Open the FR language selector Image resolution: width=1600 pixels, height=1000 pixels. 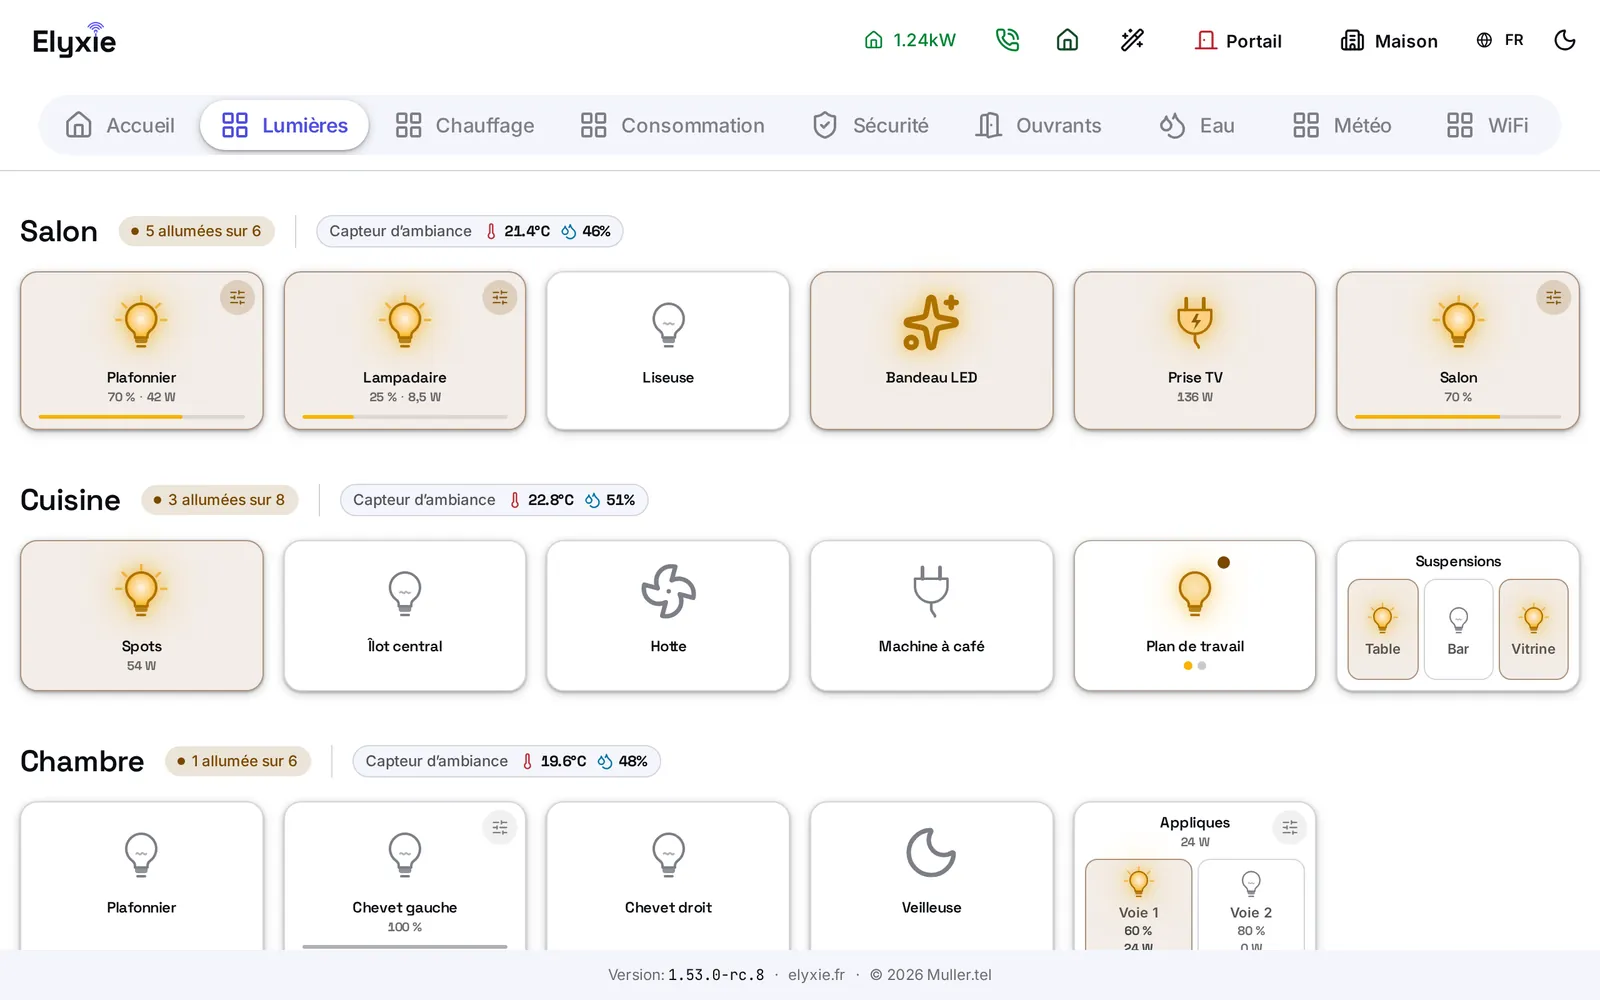tap(1500, 40)
